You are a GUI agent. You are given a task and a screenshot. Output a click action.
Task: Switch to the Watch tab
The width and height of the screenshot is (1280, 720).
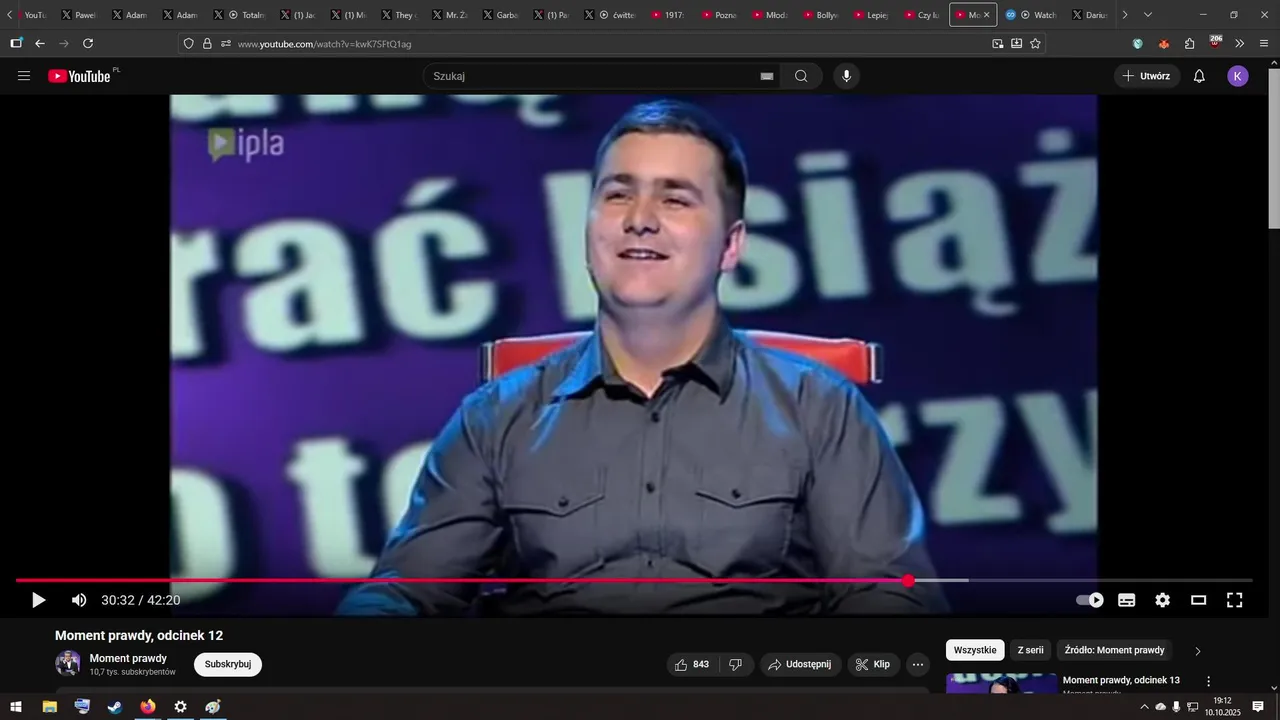[1030, 15]
